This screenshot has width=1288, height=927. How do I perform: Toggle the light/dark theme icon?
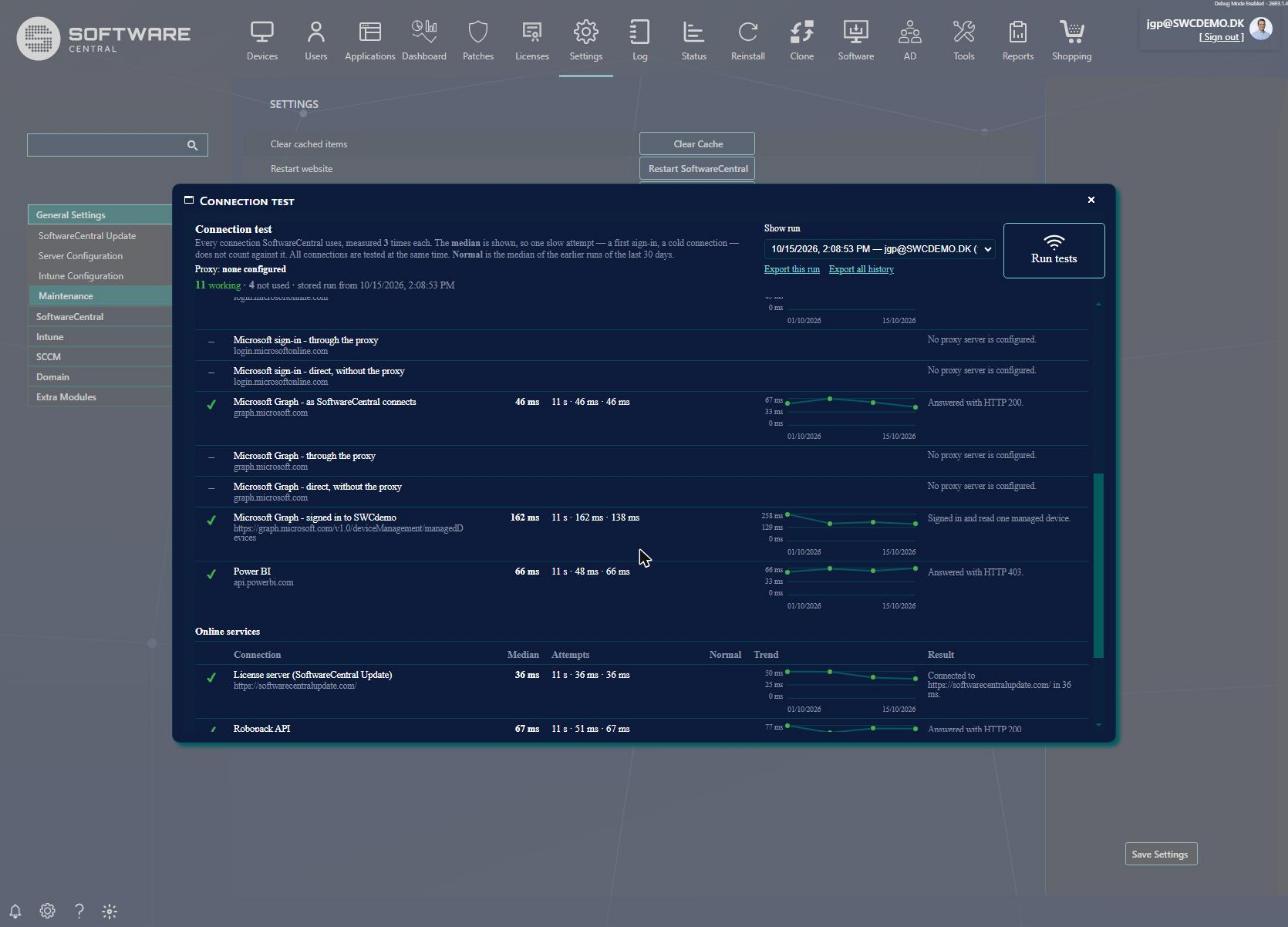click(110, 911)
